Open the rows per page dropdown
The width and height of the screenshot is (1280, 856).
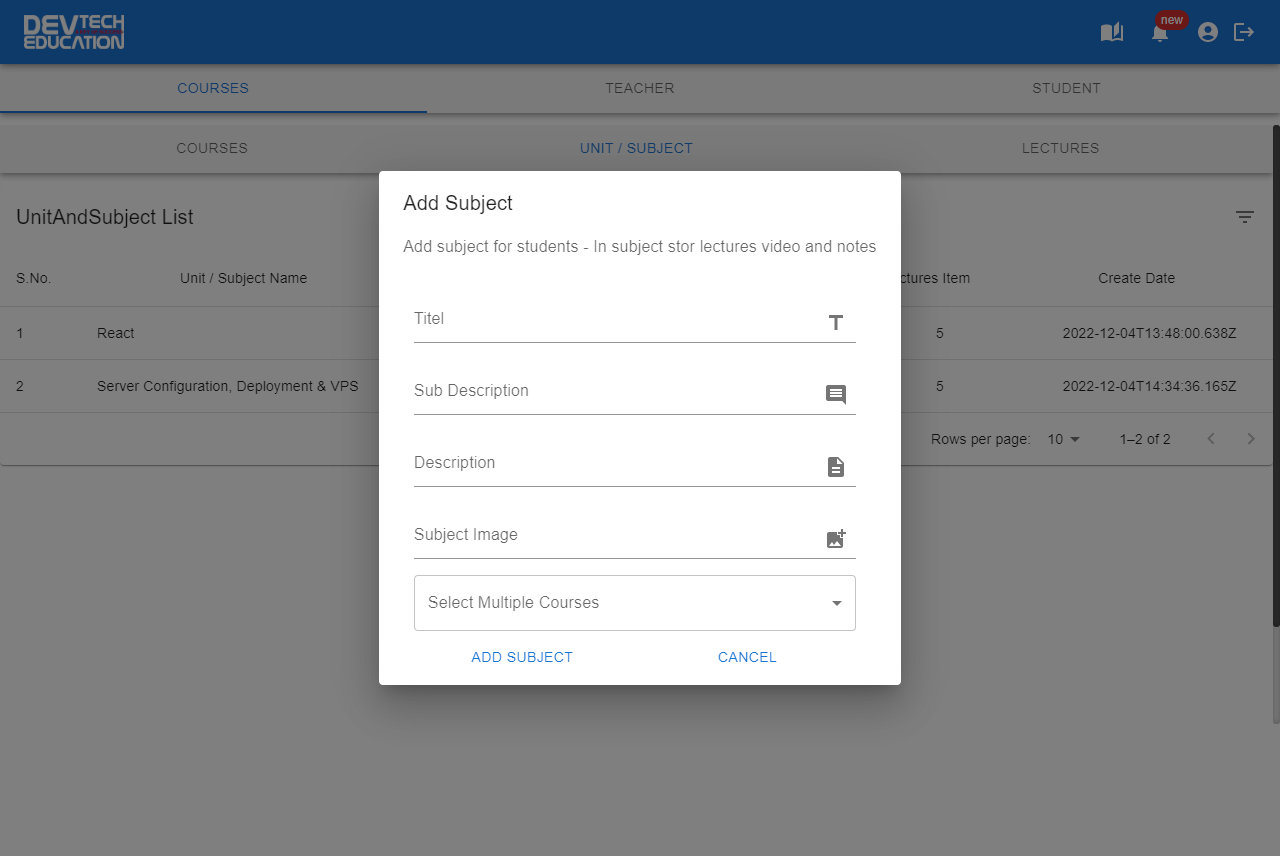[x=1064, y=439]
